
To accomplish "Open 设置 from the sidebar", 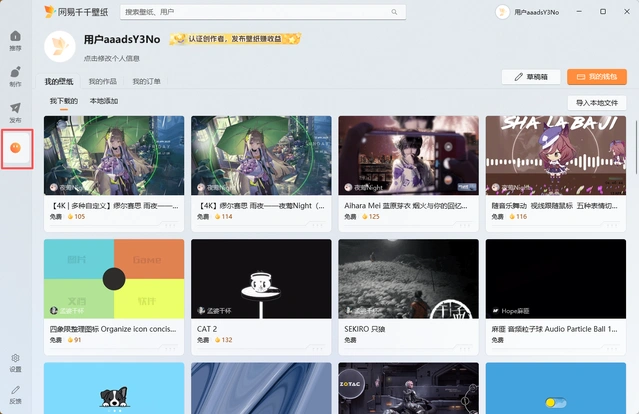I will tap(15, 361).
